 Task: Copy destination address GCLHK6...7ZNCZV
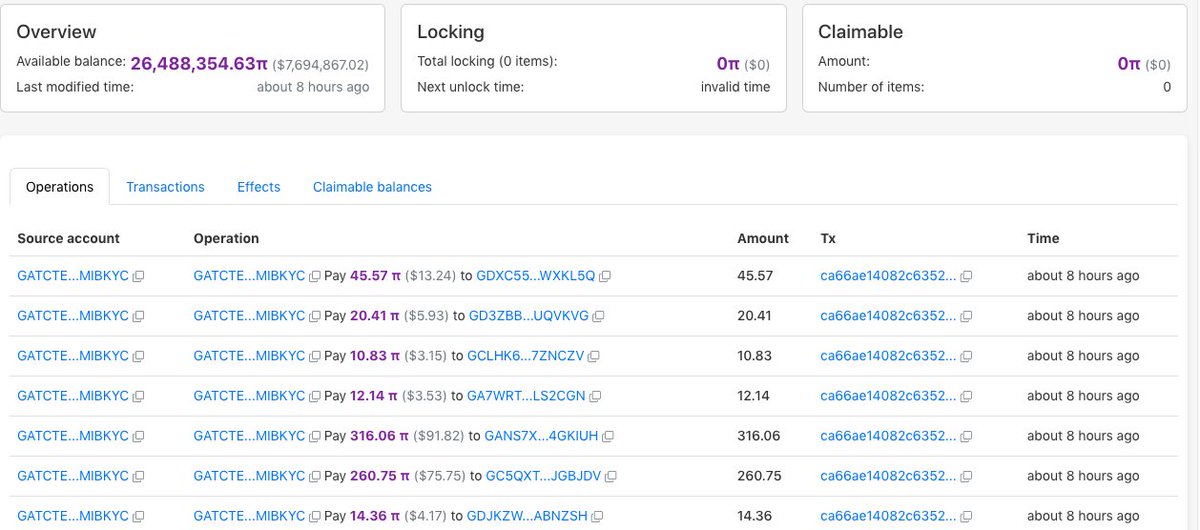[594, 356]
